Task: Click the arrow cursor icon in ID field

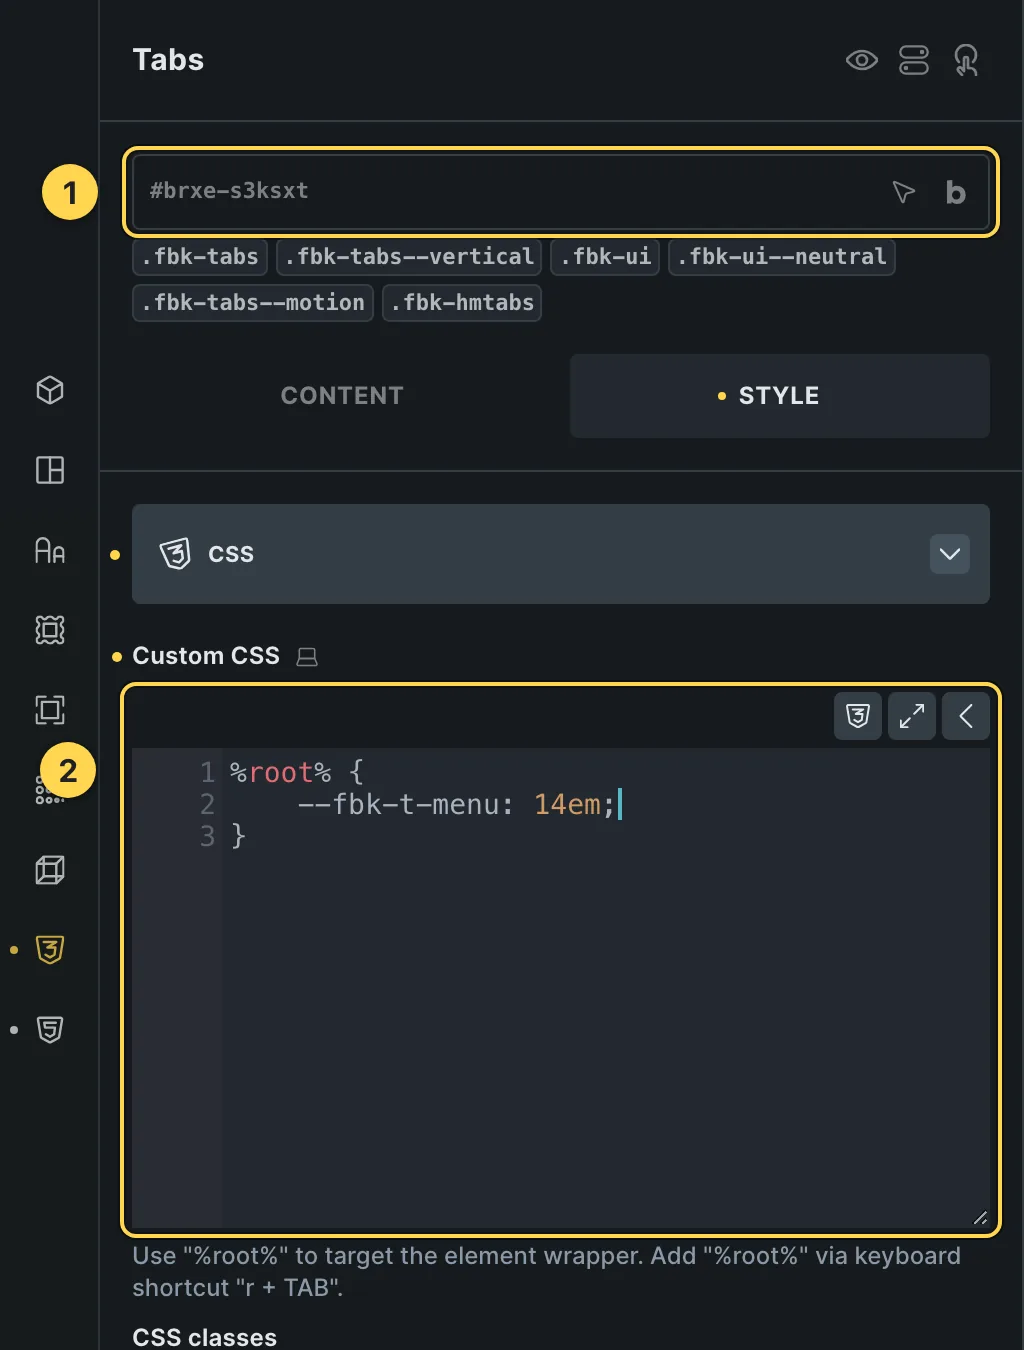Action: 903,191
